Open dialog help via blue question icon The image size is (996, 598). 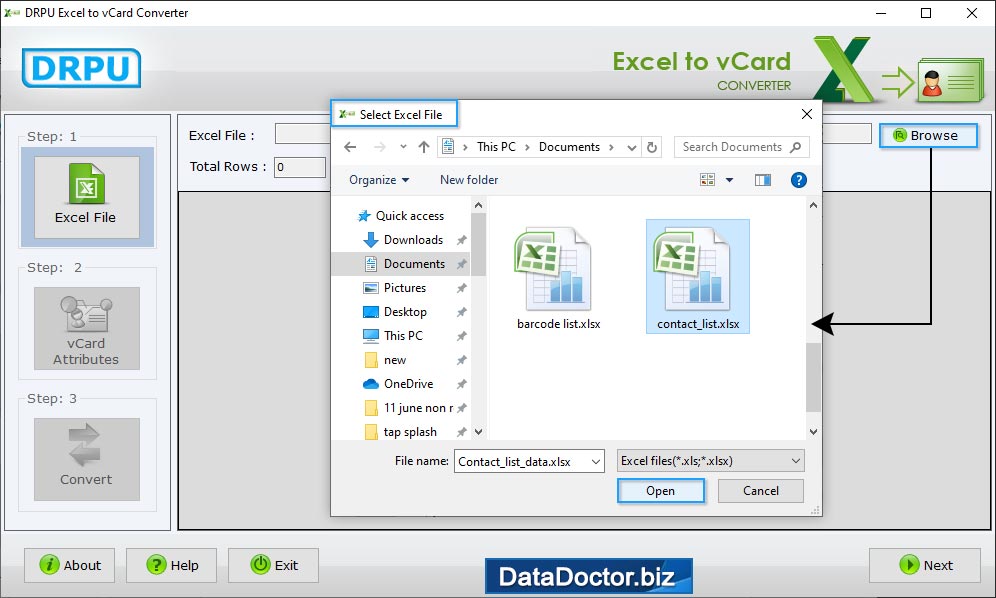pyautogui.click(x=798, y=180)
